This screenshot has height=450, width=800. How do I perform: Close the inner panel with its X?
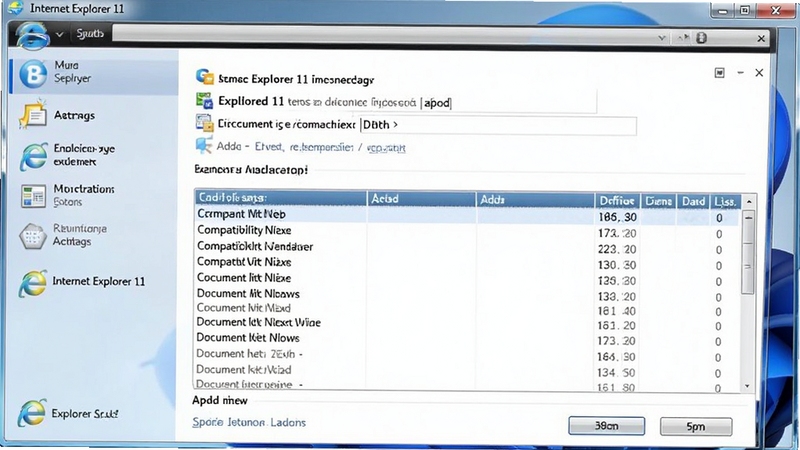[x=759, y=73]
